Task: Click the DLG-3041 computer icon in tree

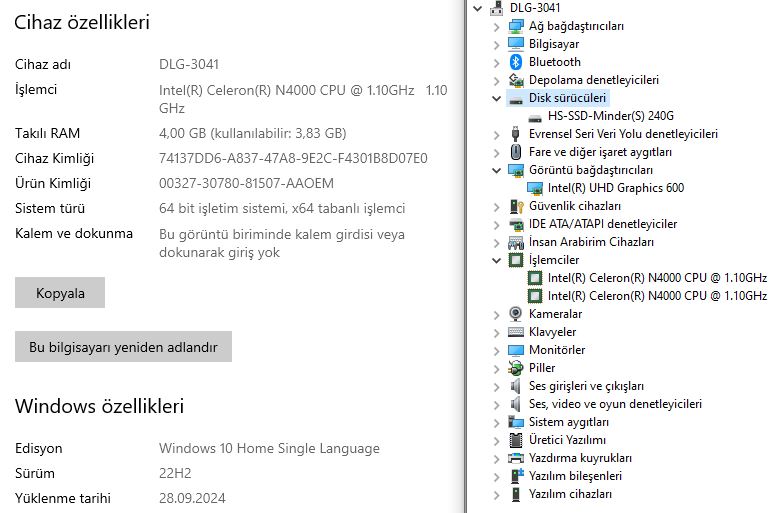Action: click(x=496, y=8)
